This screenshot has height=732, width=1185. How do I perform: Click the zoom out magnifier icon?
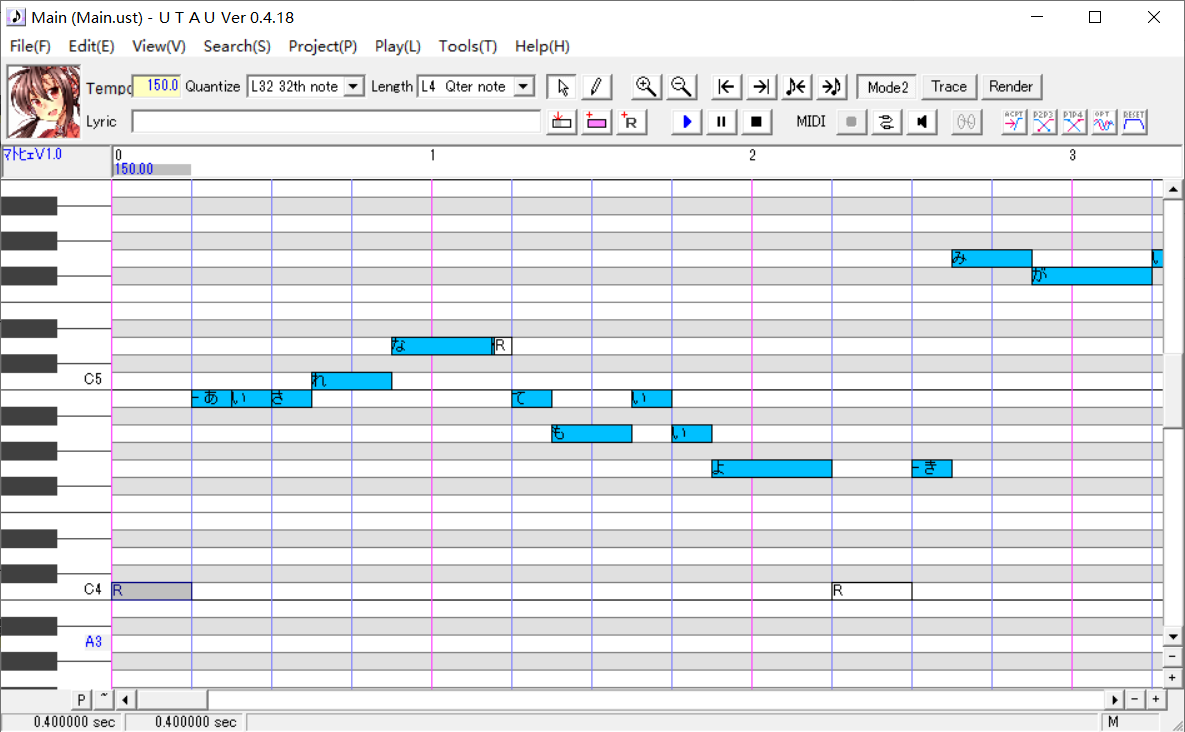[681, 87]
